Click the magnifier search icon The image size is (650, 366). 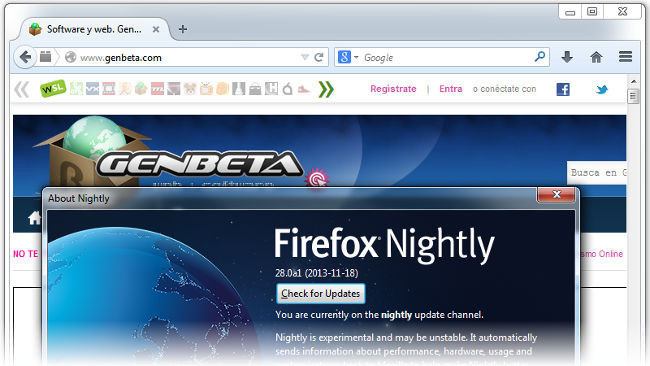540,56
